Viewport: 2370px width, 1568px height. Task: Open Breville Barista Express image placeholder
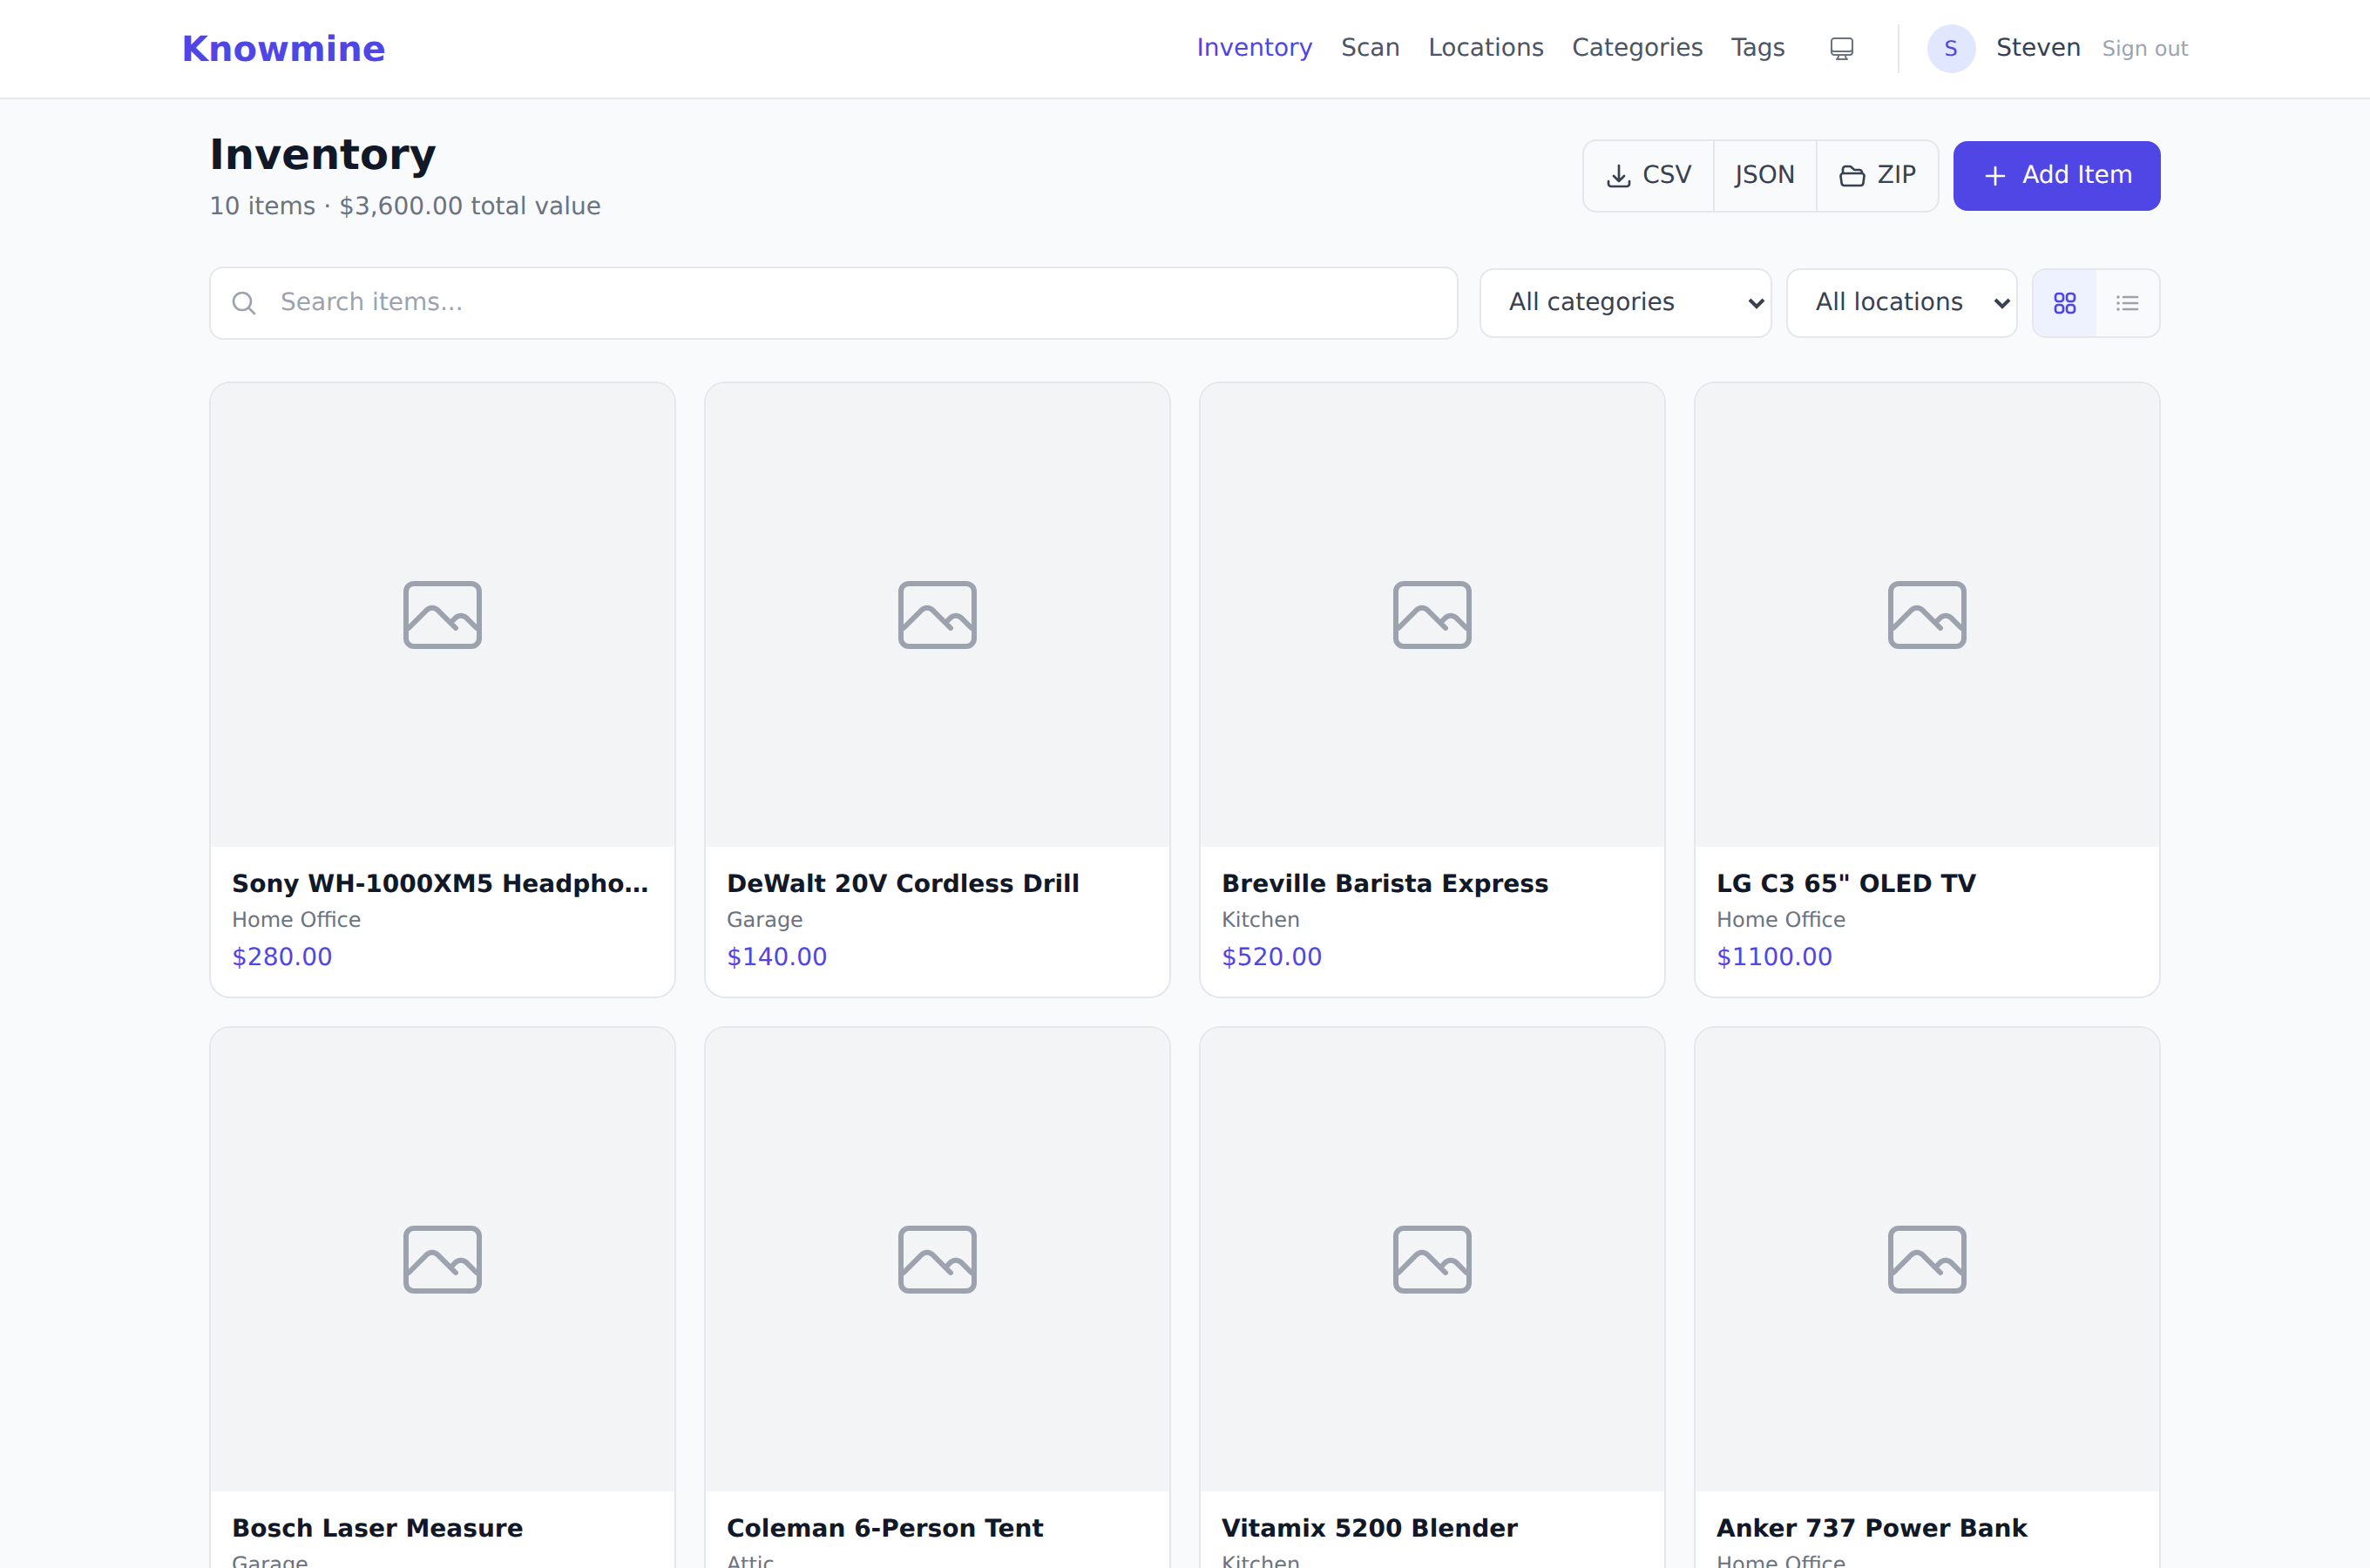(x=1432, y=615)
